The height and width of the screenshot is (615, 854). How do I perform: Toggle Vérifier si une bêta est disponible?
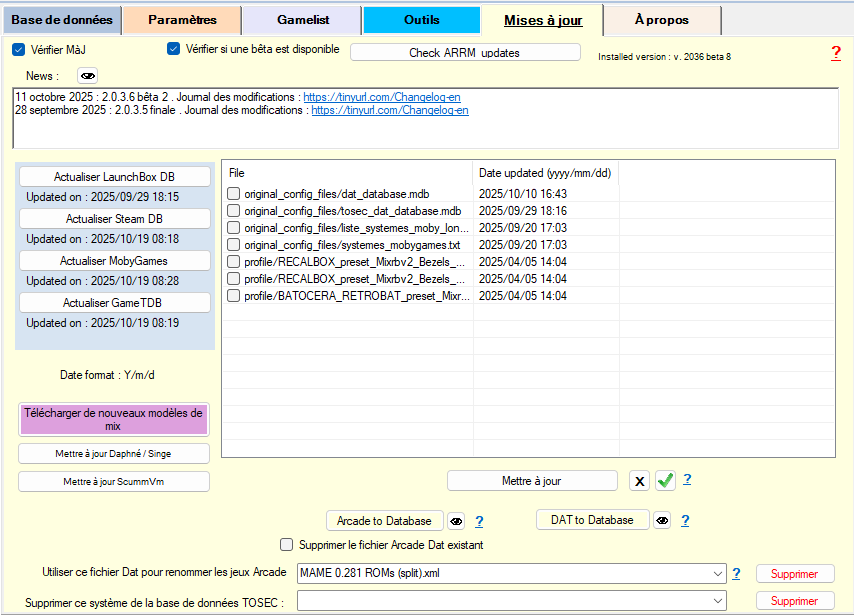[174, 49]
